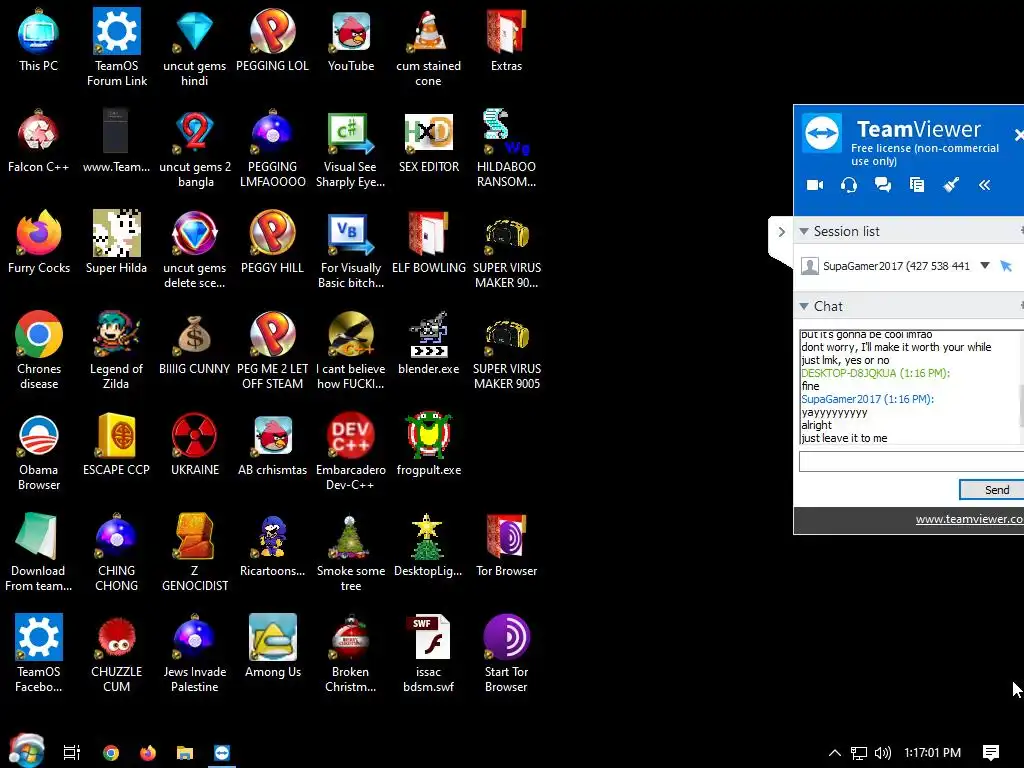The height and width of the screenshot is (768, 1024).
Task: Select SupaGamer2017 session entry
Action: [x=896, y=266]
